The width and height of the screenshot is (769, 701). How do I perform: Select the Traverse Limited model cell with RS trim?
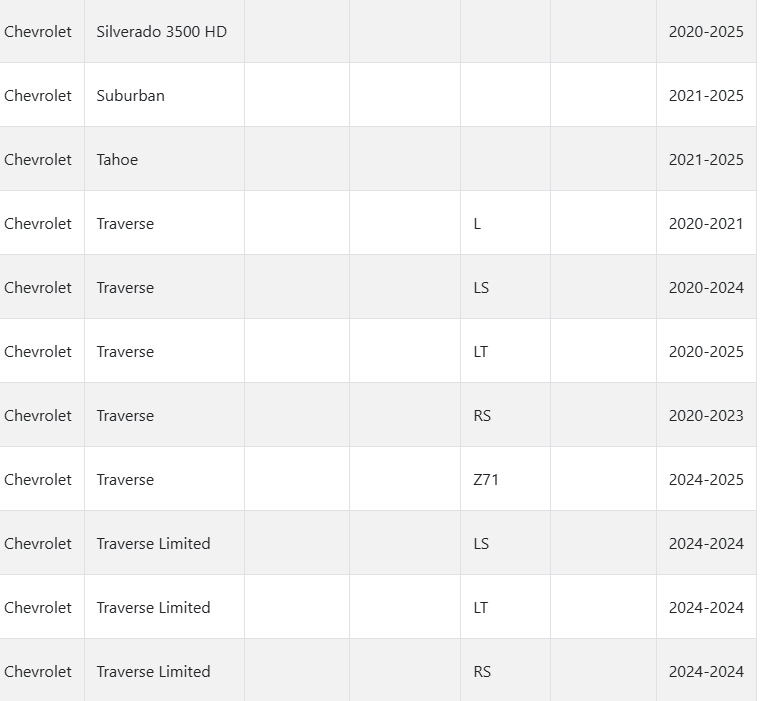(153, 672)
